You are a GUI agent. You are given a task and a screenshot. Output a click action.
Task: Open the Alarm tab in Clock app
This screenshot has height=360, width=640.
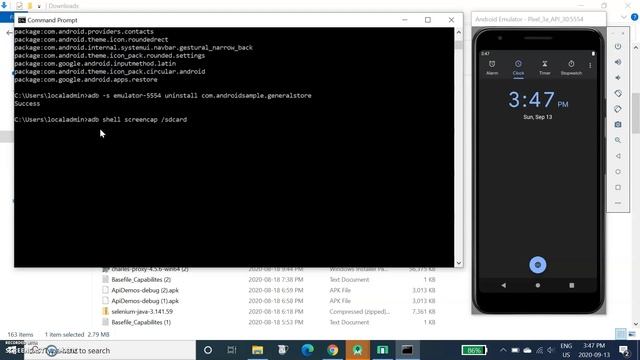coord(492,67)
